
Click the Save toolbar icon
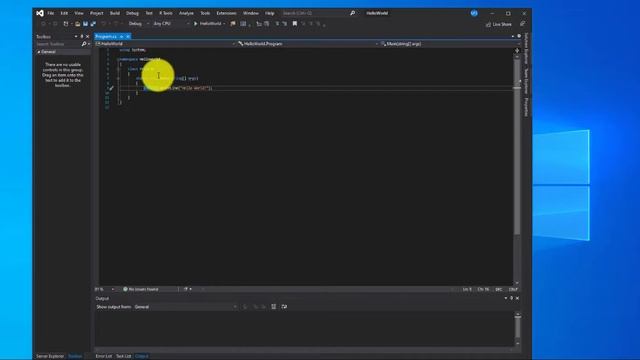(x=85, y=24)
